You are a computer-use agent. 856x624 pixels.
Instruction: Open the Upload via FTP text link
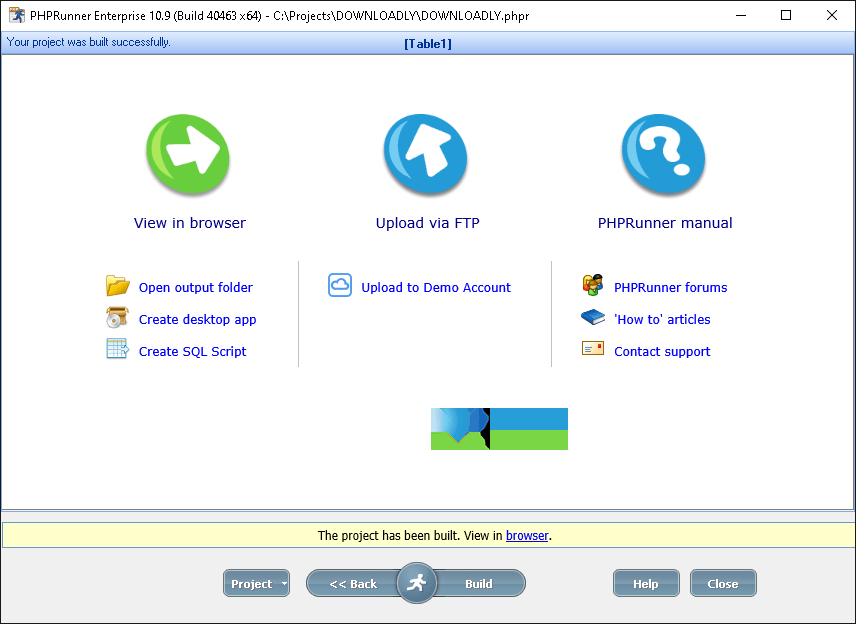click(x=427, y=223)
